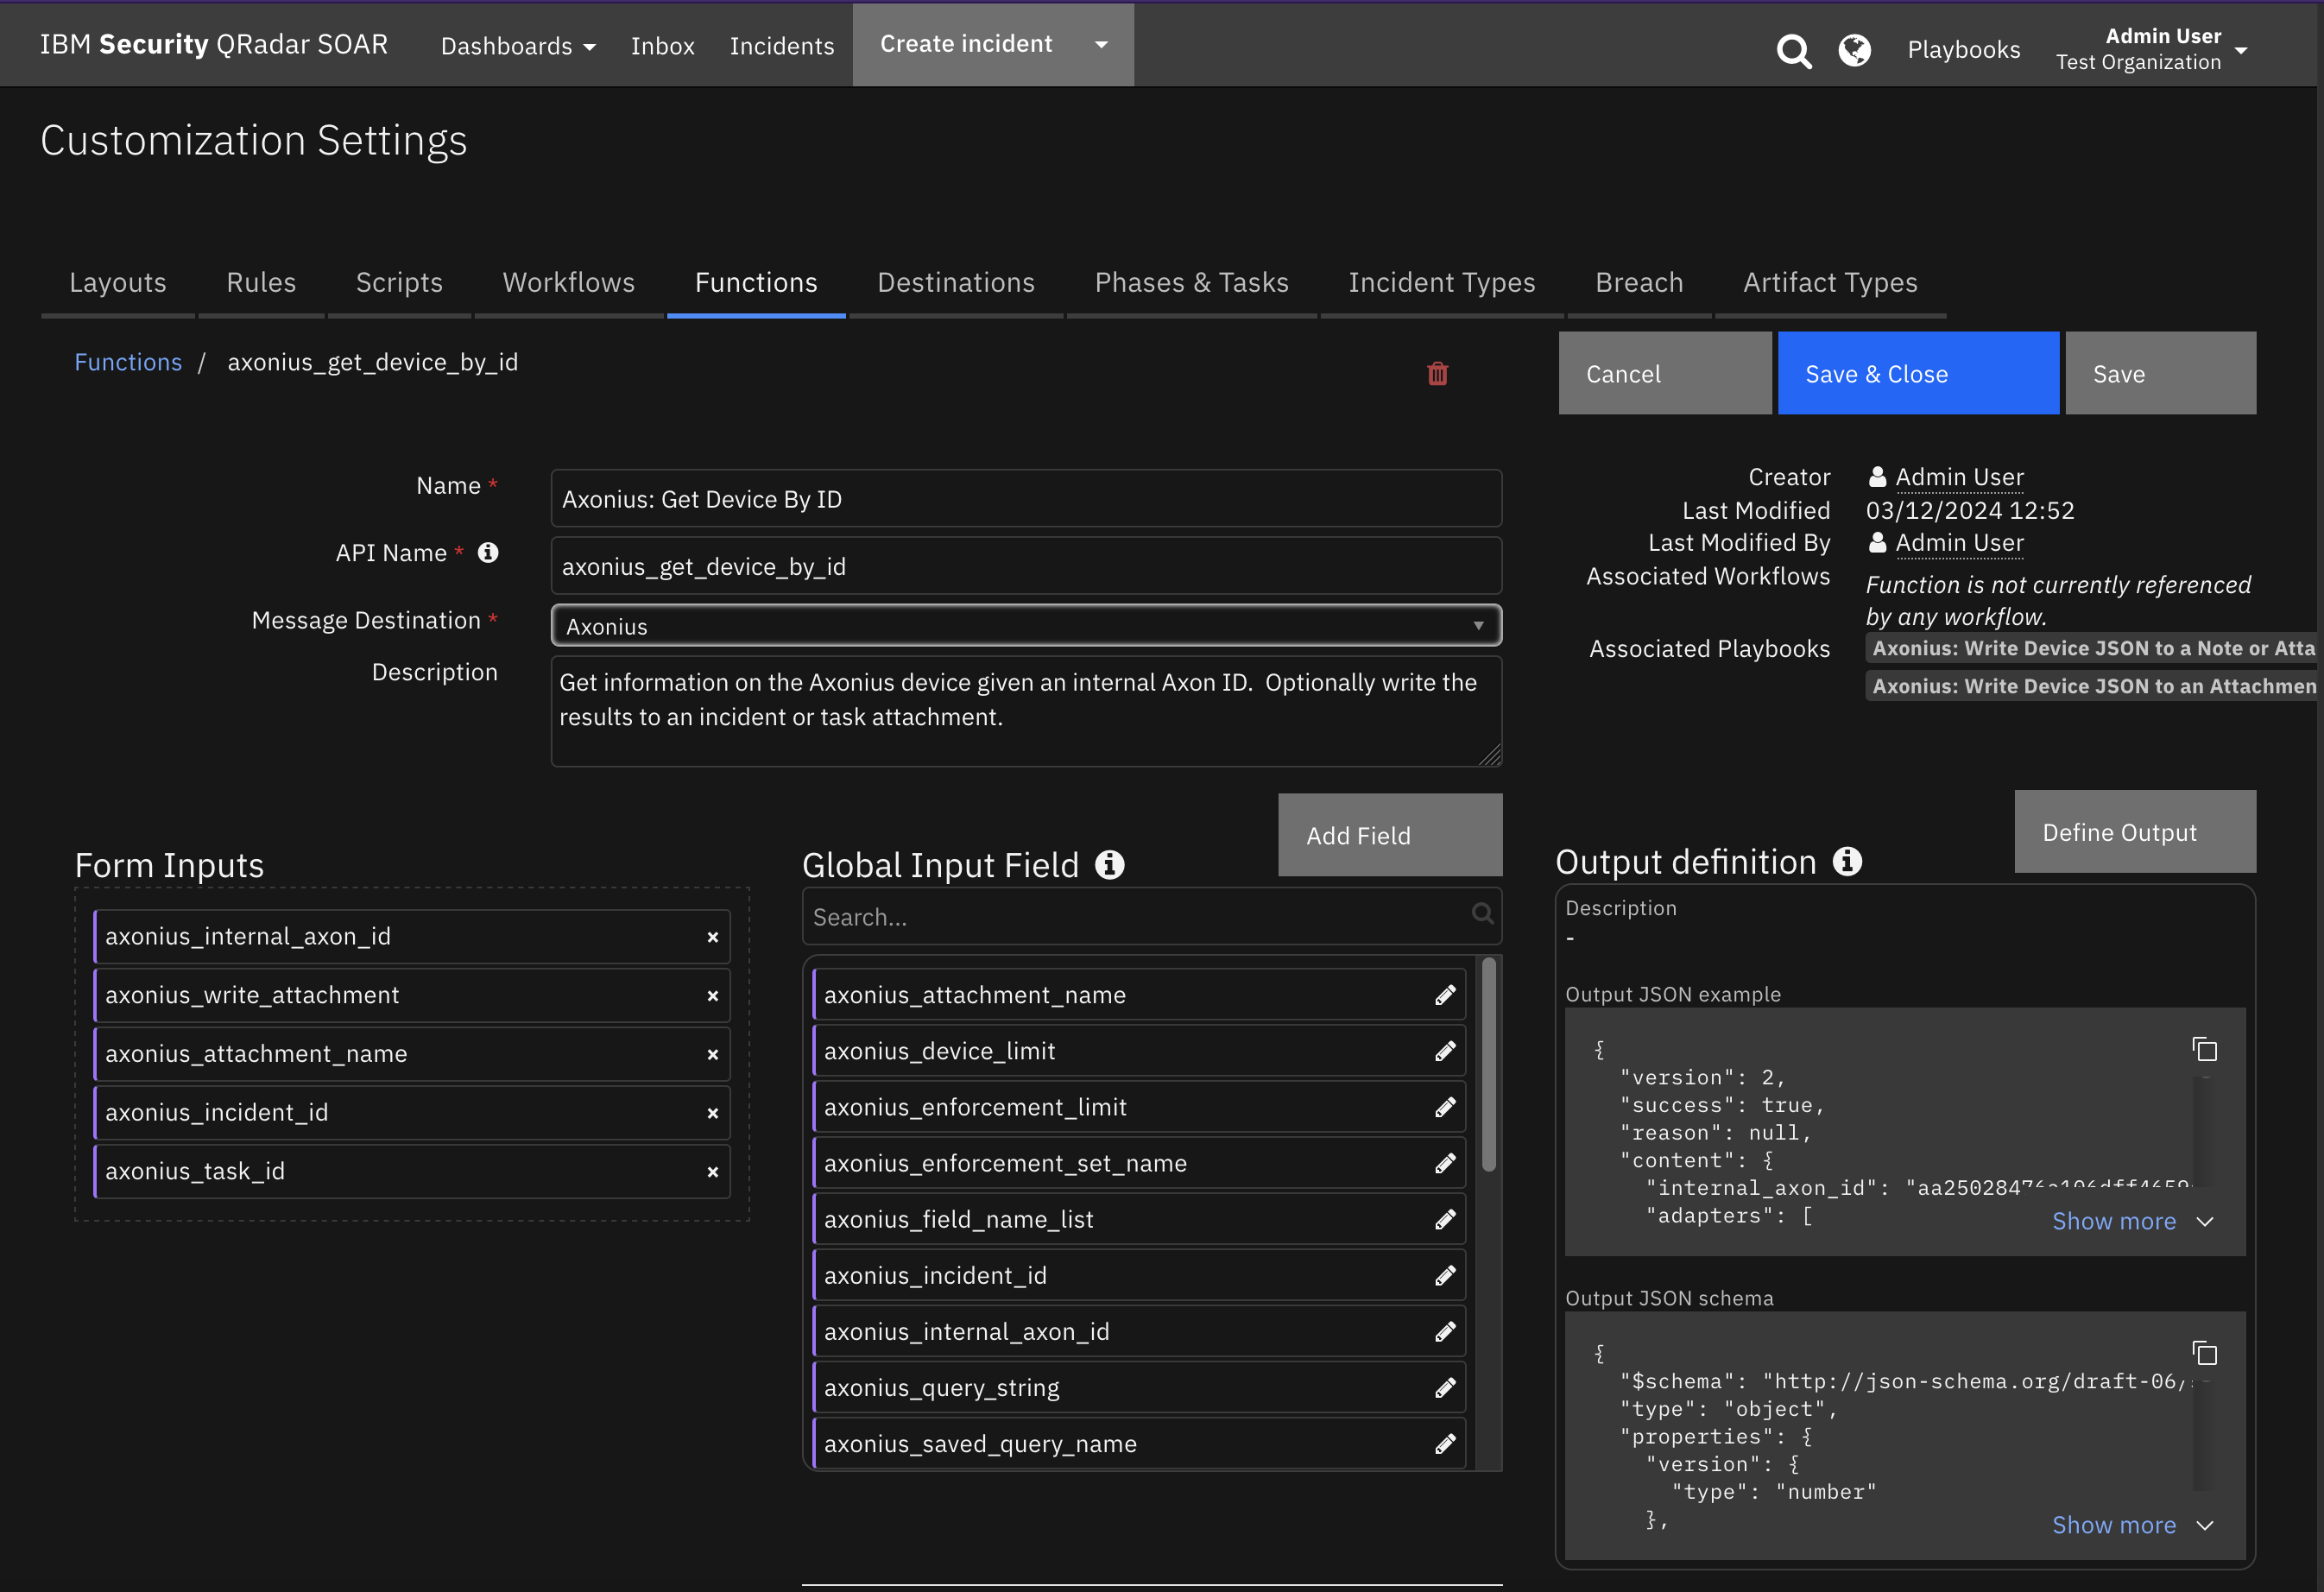Switch to Incident Types tab
The width and height of the screenshot is (2324, 1592).
[1441, 283]
